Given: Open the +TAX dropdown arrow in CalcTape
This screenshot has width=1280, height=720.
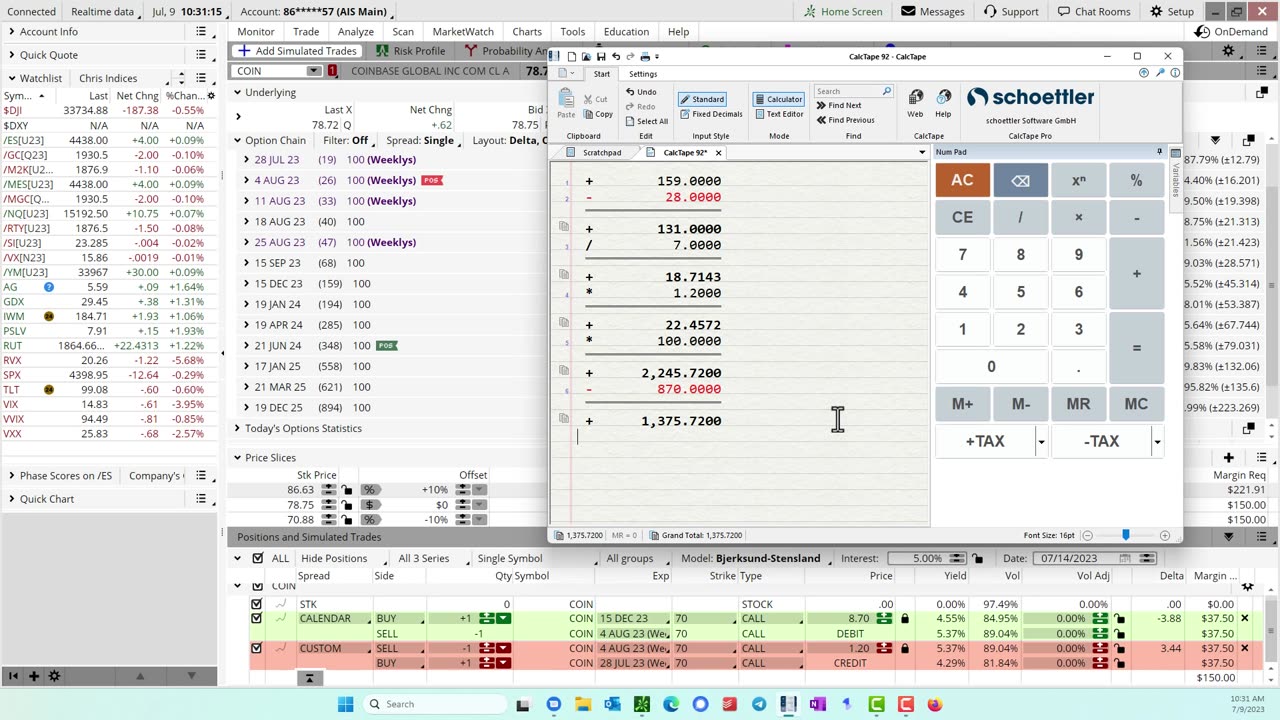Looking at the screenshot, I should pos(1041,441).
